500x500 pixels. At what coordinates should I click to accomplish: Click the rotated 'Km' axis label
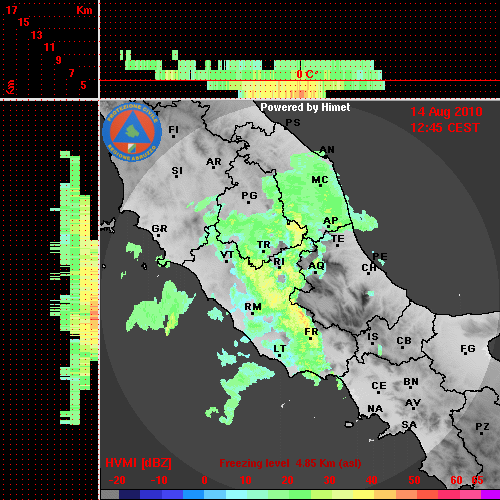coord(11,87)
